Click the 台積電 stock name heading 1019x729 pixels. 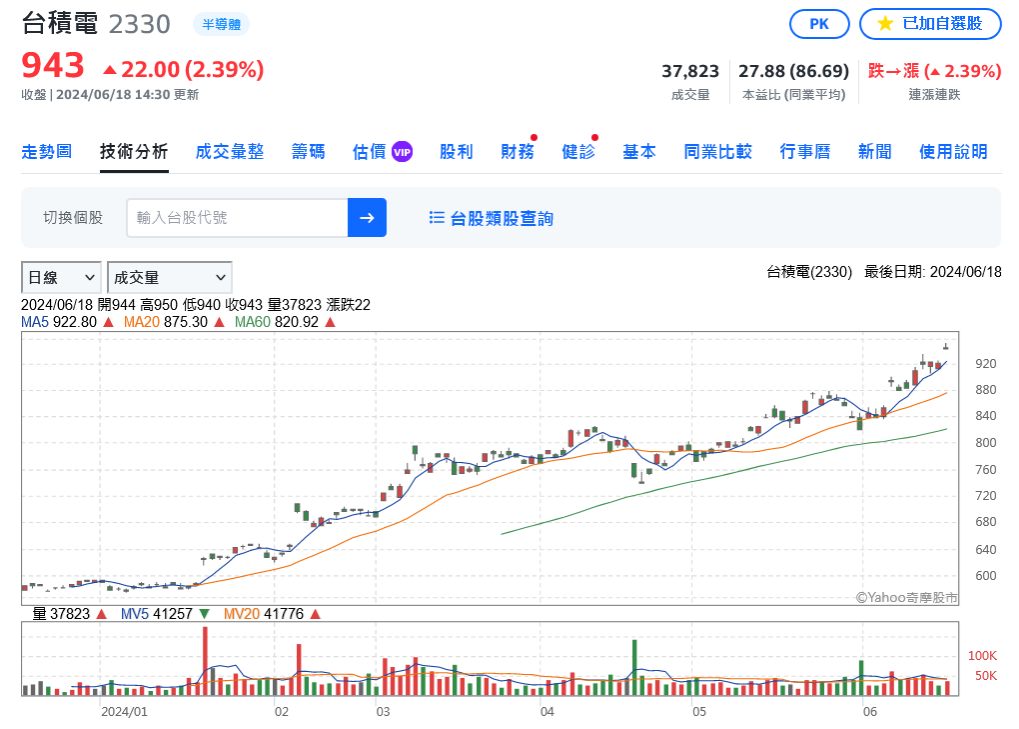click(60, 23)
